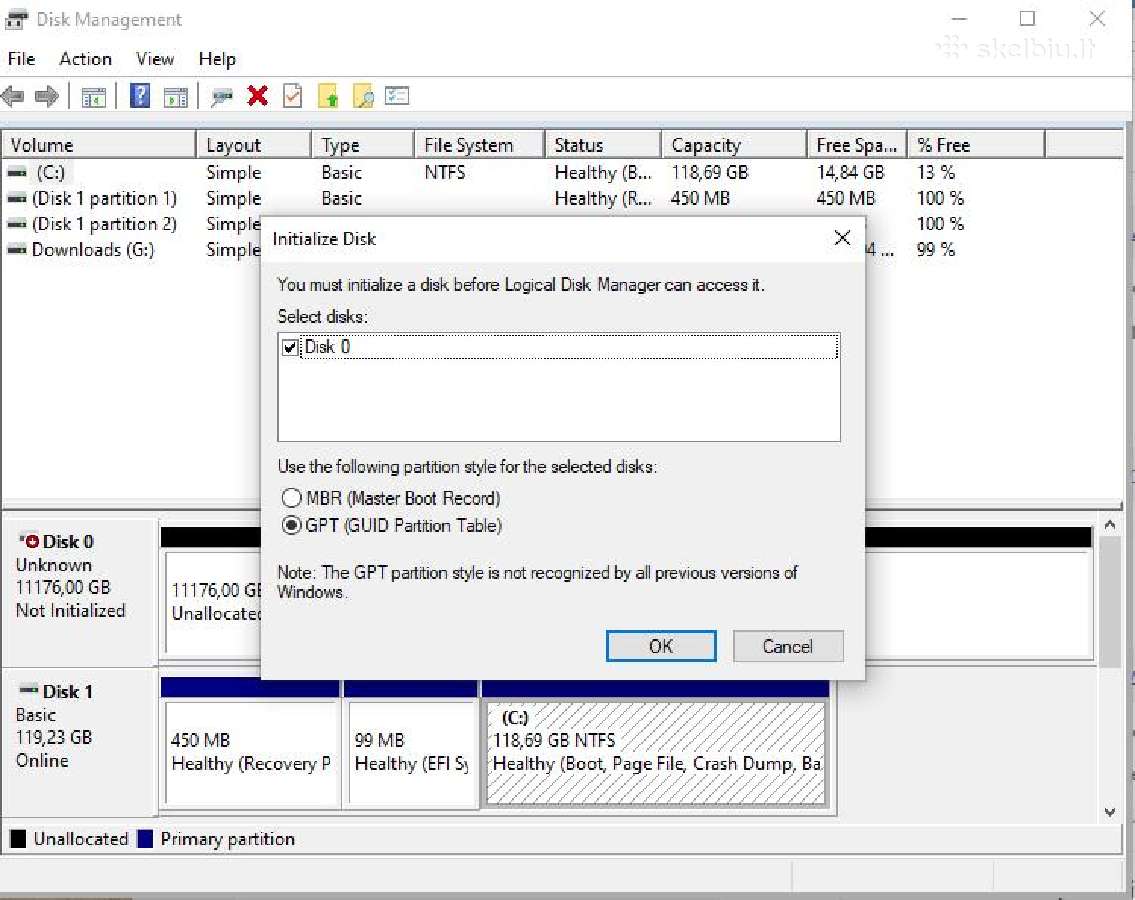Image resolution: width=1135 pixels, height=900 pixels.
Task: Click the Show/Hide Action Pane icon
Action: point(175,96)
